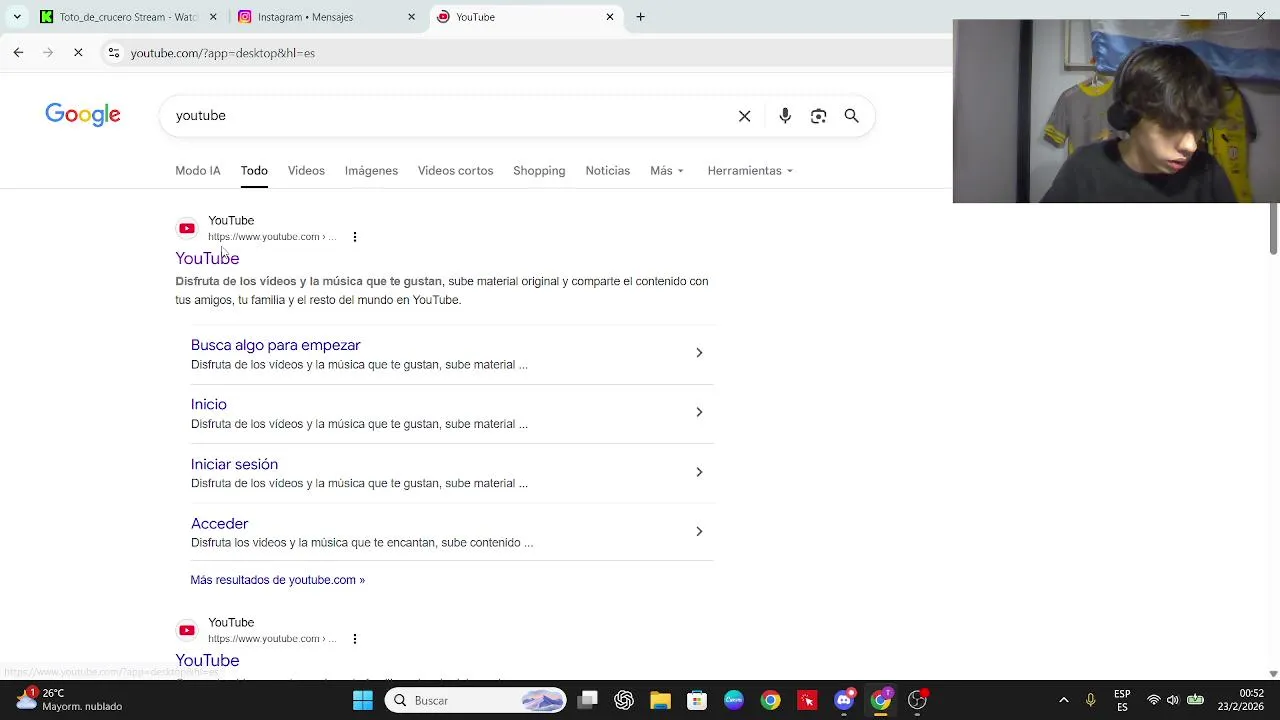Open the first YouTube result title link
The image size is (1280, 720).
point(207,258)
